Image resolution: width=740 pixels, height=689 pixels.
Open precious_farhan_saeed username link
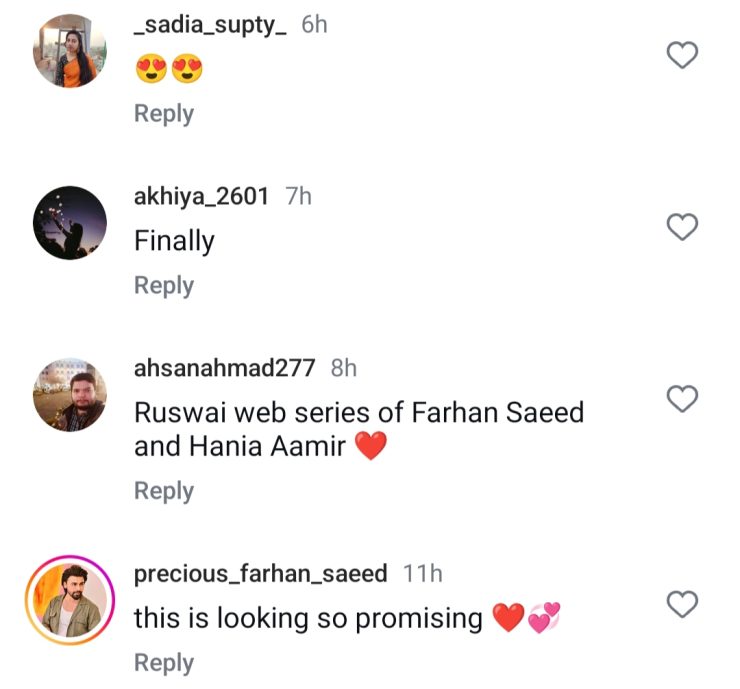pyautogui.click(x=261, y=574)
